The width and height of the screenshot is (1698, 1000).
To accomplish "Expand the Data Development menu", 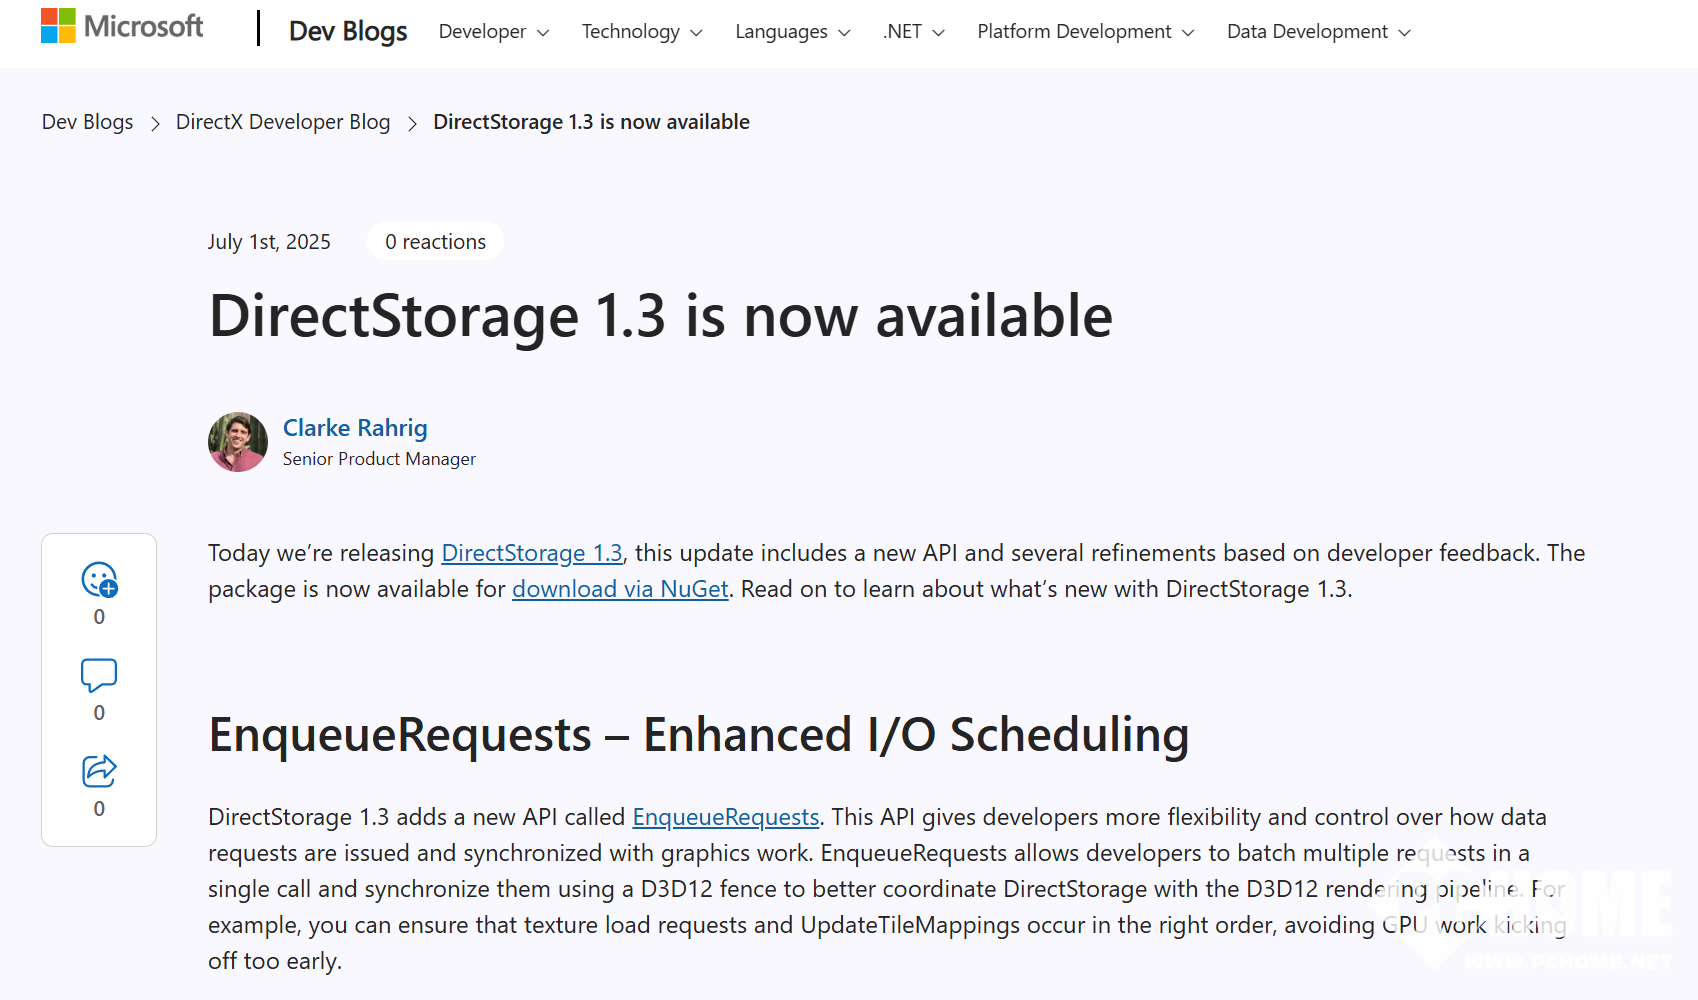I will coord(1319,32).
